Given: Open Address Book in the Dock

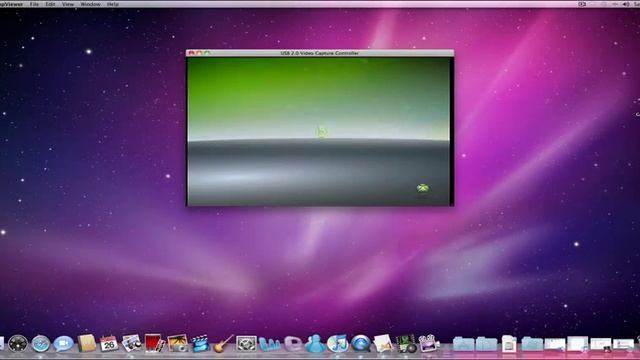Looking at the screenshot, I should pyautogui.click(x=87, y=343).
